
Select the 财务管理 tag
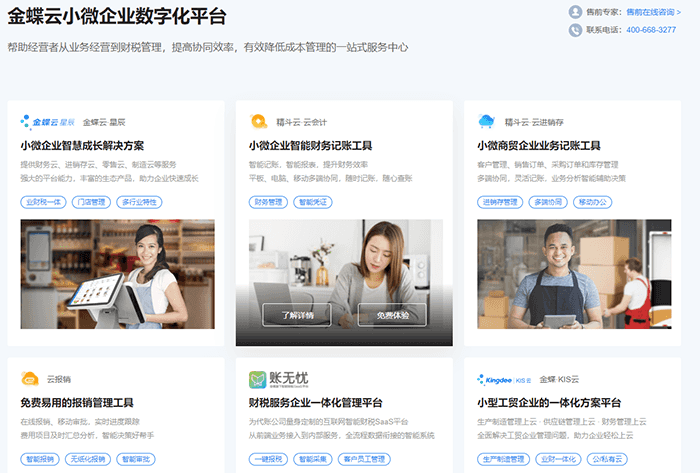pyautogui.click(x=268, y=202)
